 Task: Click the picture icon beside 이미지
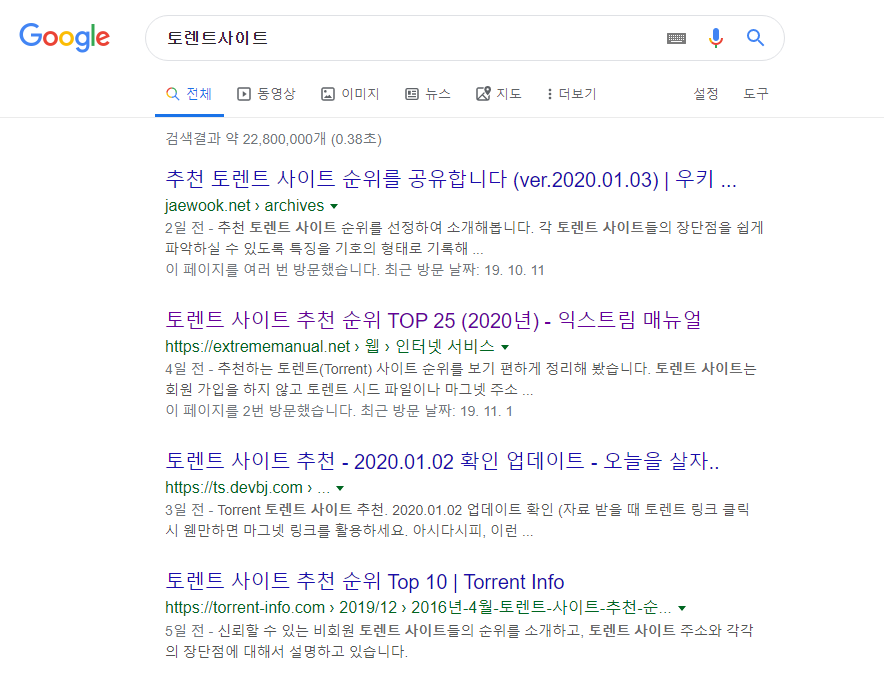click(328, 94)
